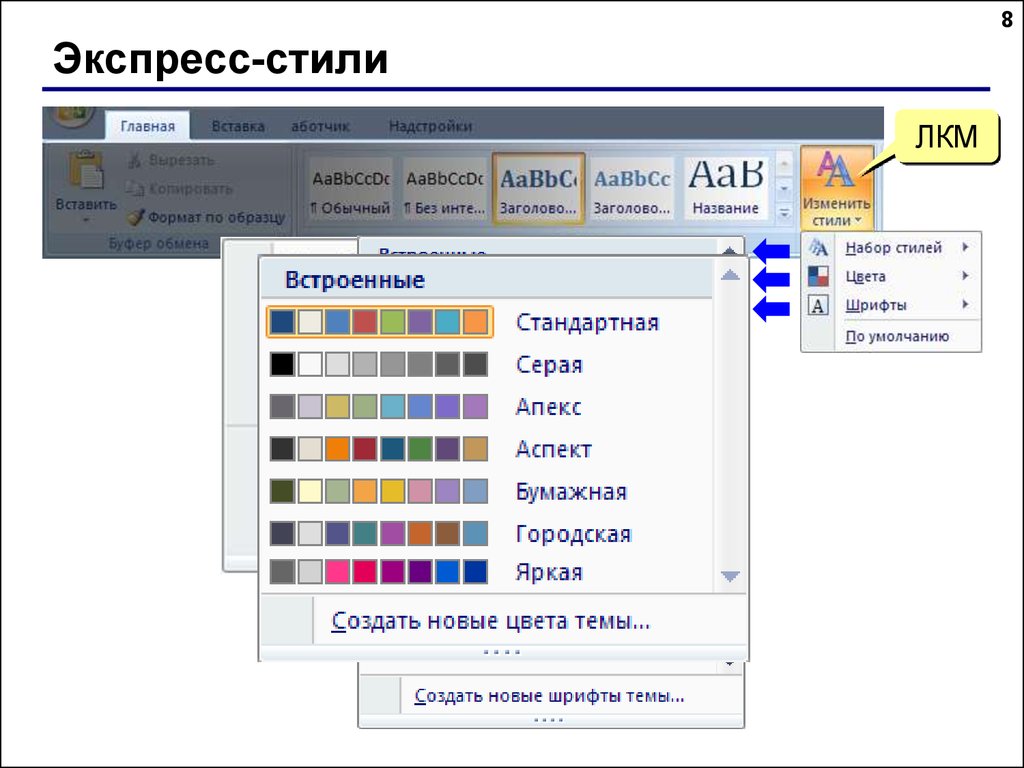Open the Набор стилей submenu

[x=891, y=248]
